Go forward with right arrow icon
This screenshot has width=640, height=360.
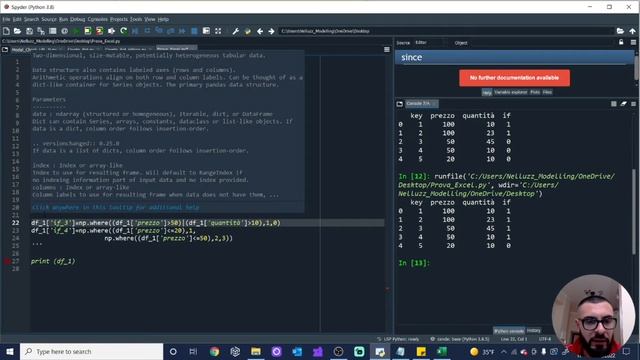pos(271,31)
